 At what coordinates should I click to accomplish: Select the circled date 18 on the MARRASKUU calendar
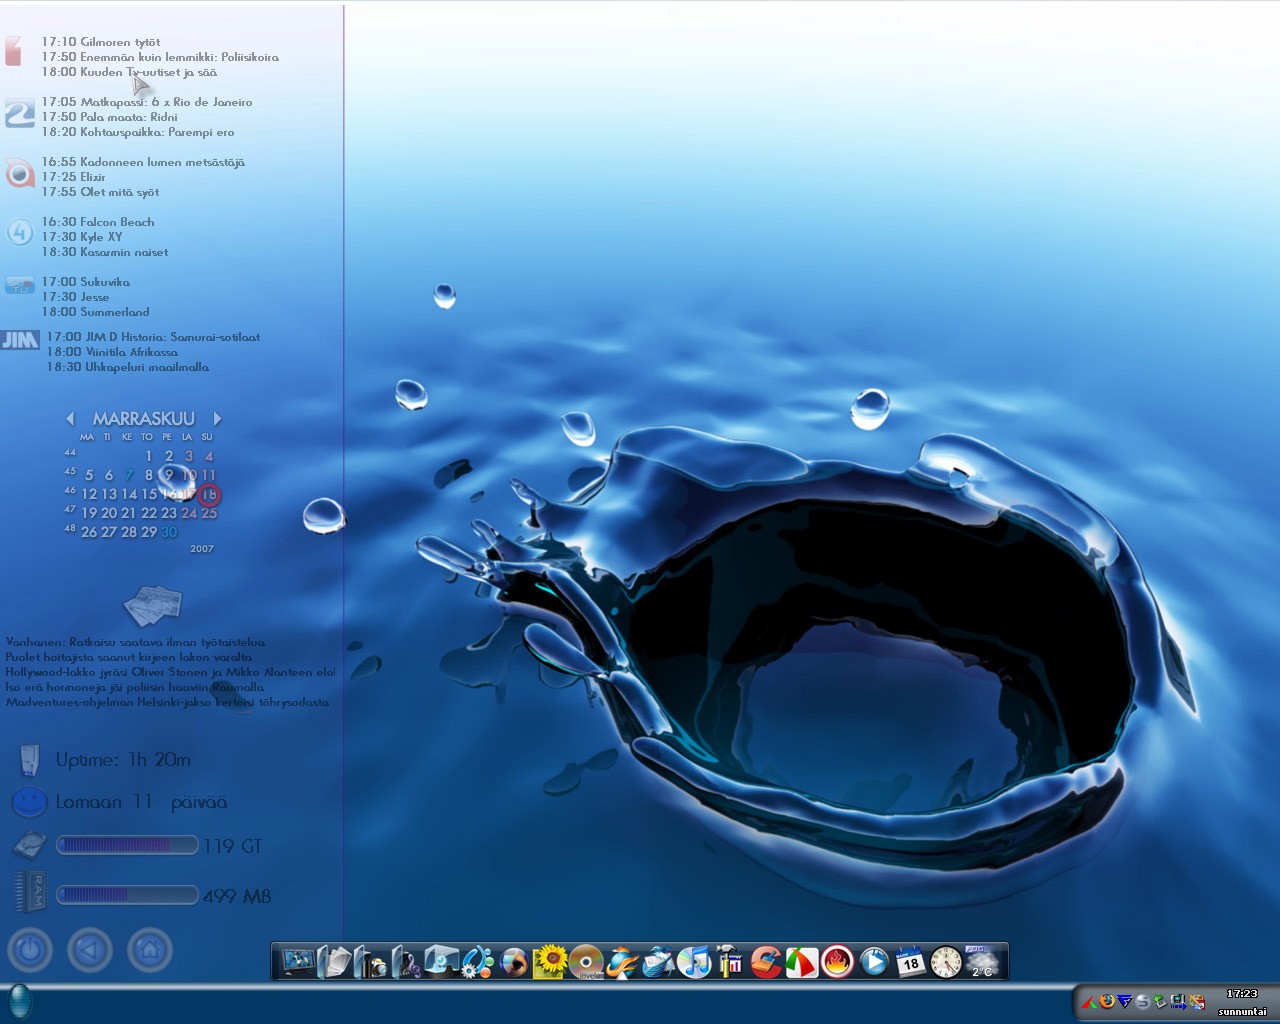coord(208,494)
